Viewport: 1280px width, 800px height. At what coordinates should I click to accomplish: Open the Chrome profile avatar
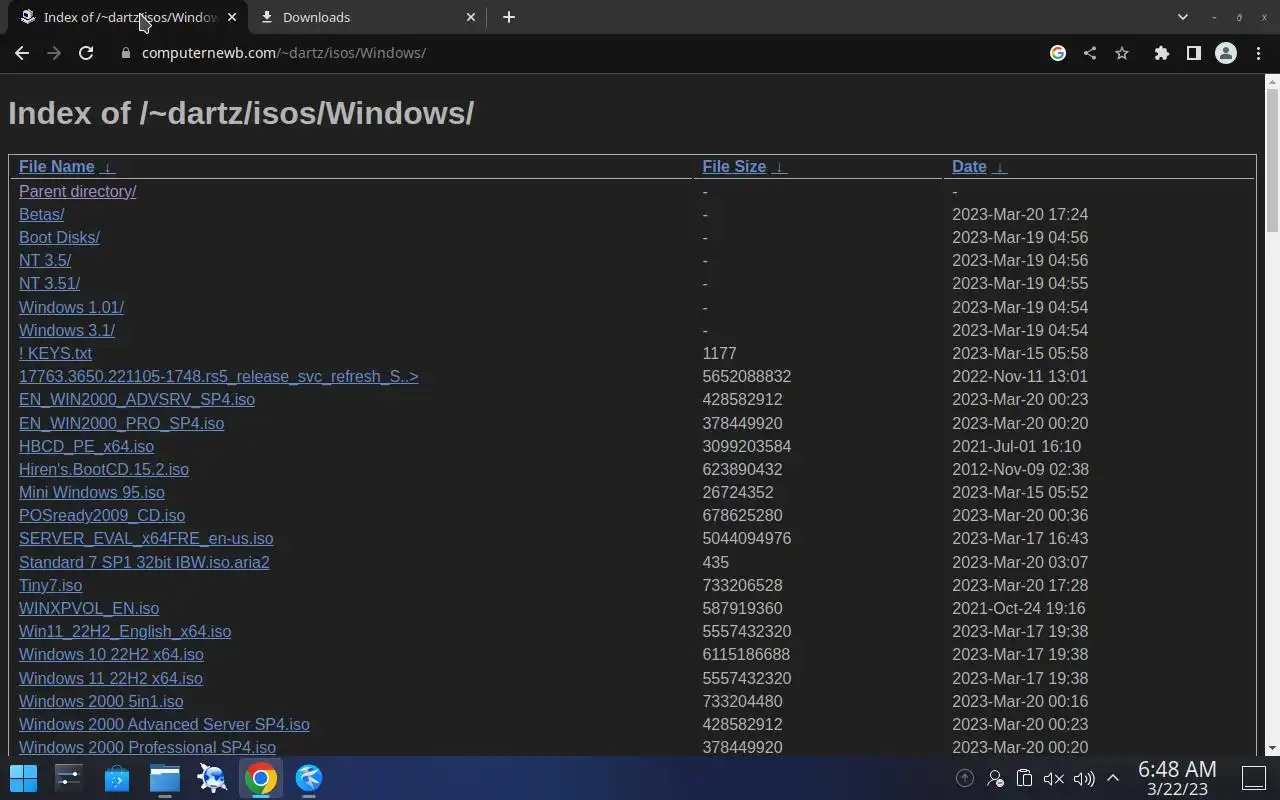pyautogui.click(x=1226, y=53)
